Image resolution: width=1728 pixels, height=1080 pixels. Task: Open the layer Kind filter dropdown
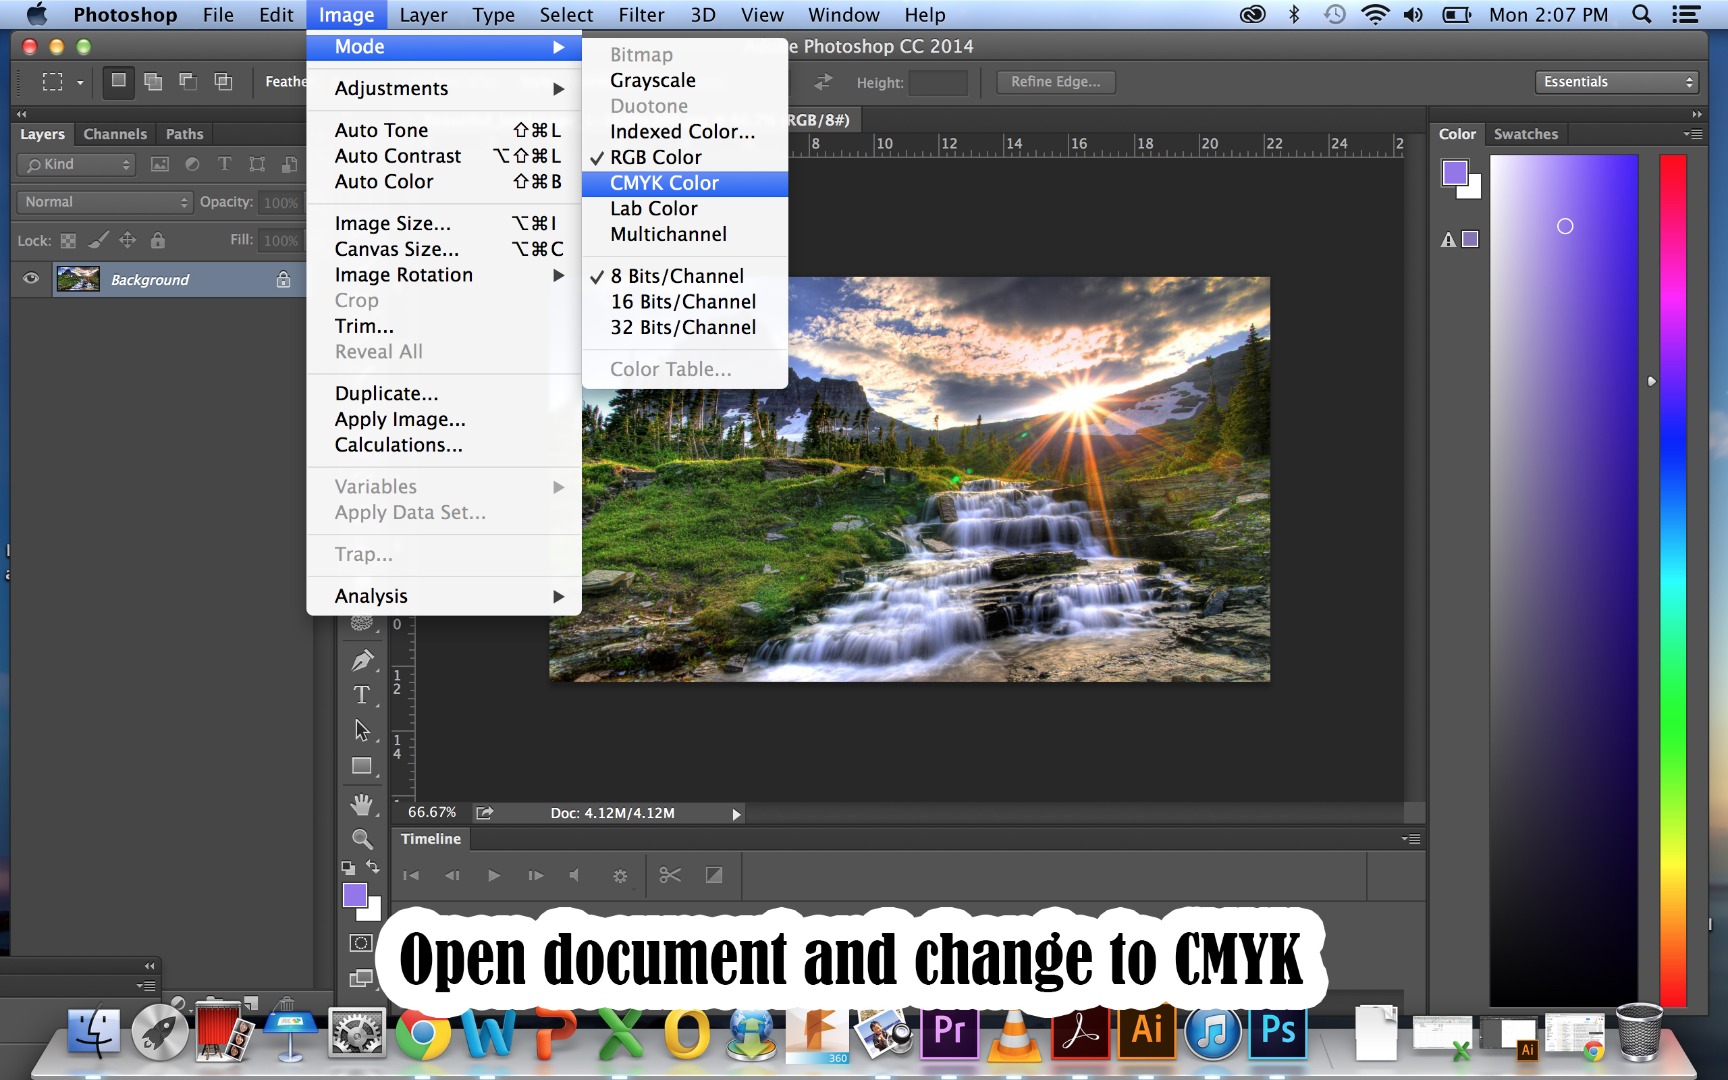coord(76,164)
